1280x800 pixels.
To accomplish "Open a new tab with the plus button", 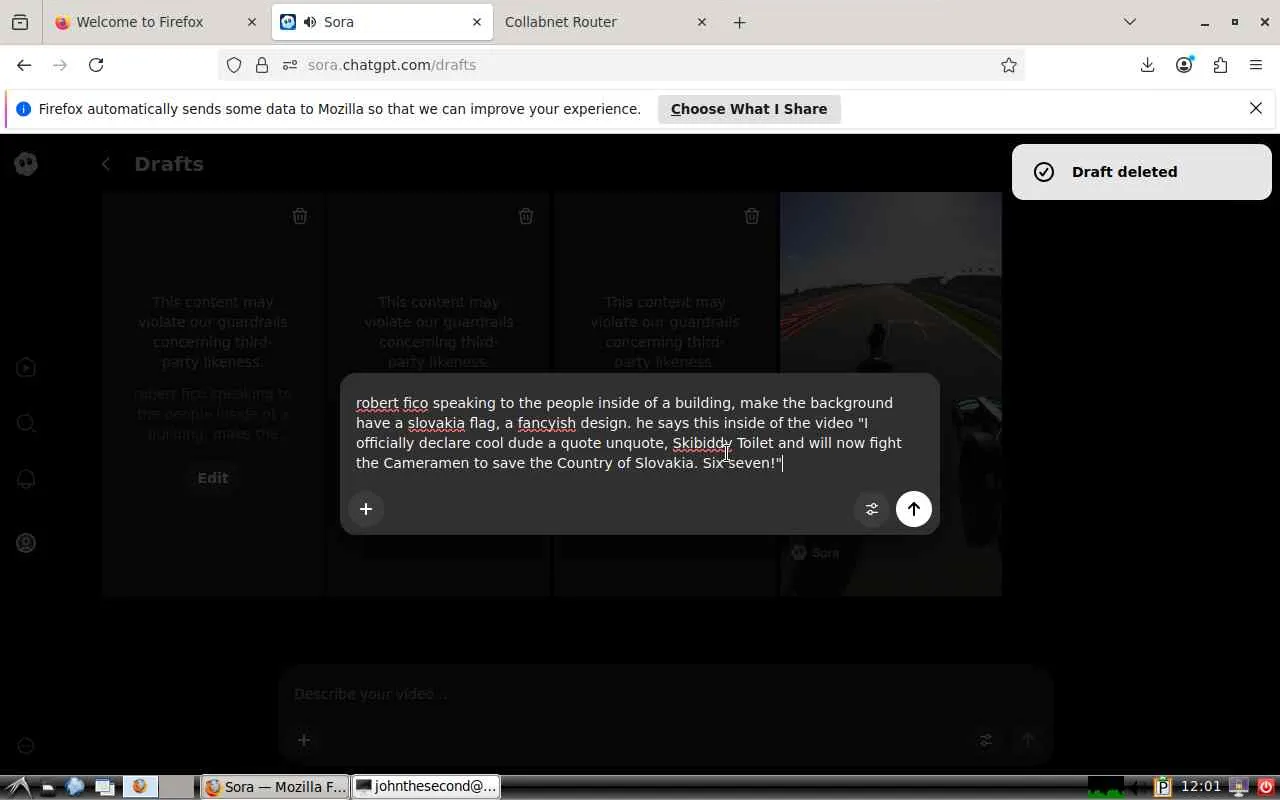I will point(740,22).
